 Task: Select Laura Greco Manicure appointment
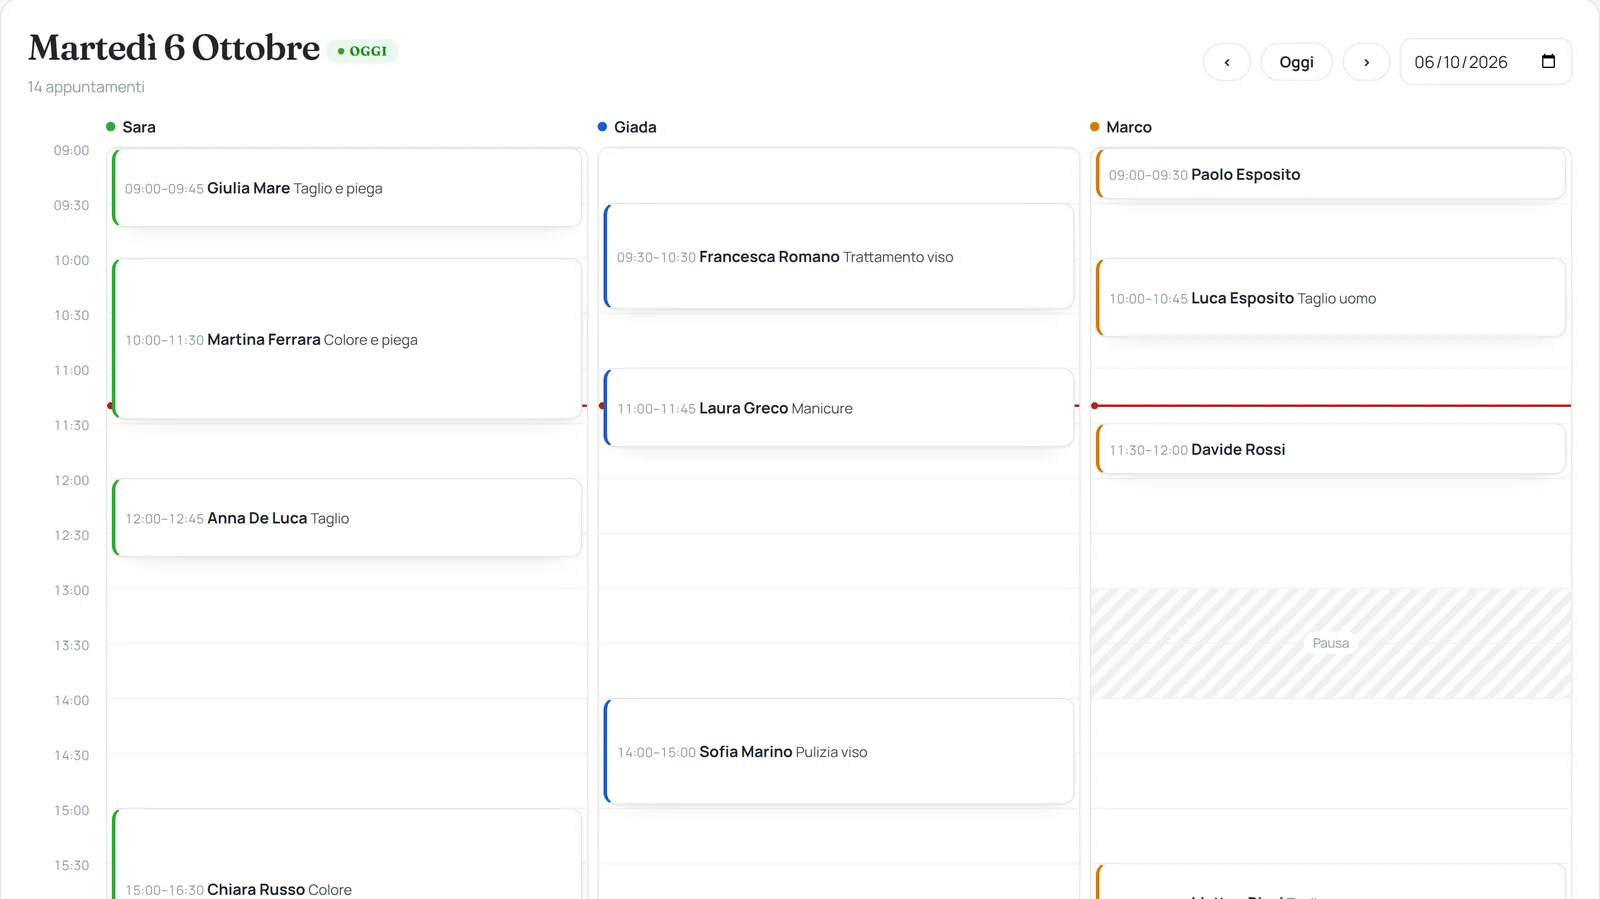[839, 408]
